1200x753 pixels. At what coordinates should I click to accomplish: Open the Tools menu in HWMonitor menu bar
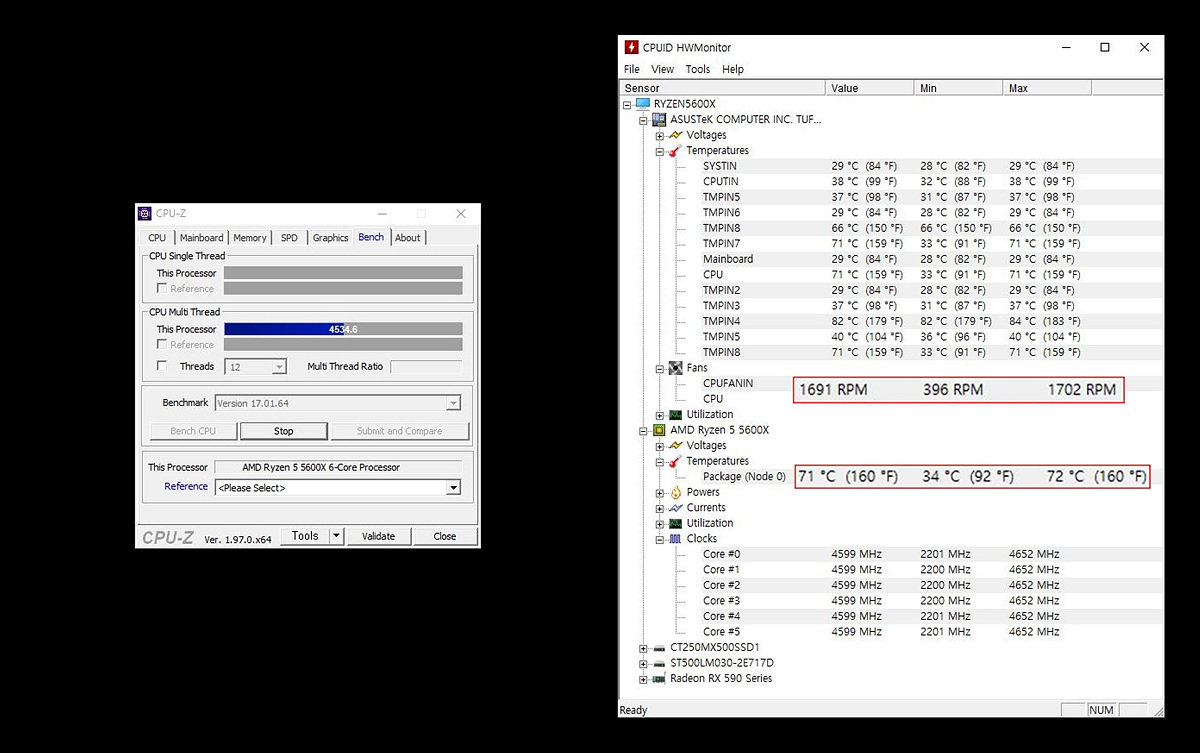[x=698, y=69]
